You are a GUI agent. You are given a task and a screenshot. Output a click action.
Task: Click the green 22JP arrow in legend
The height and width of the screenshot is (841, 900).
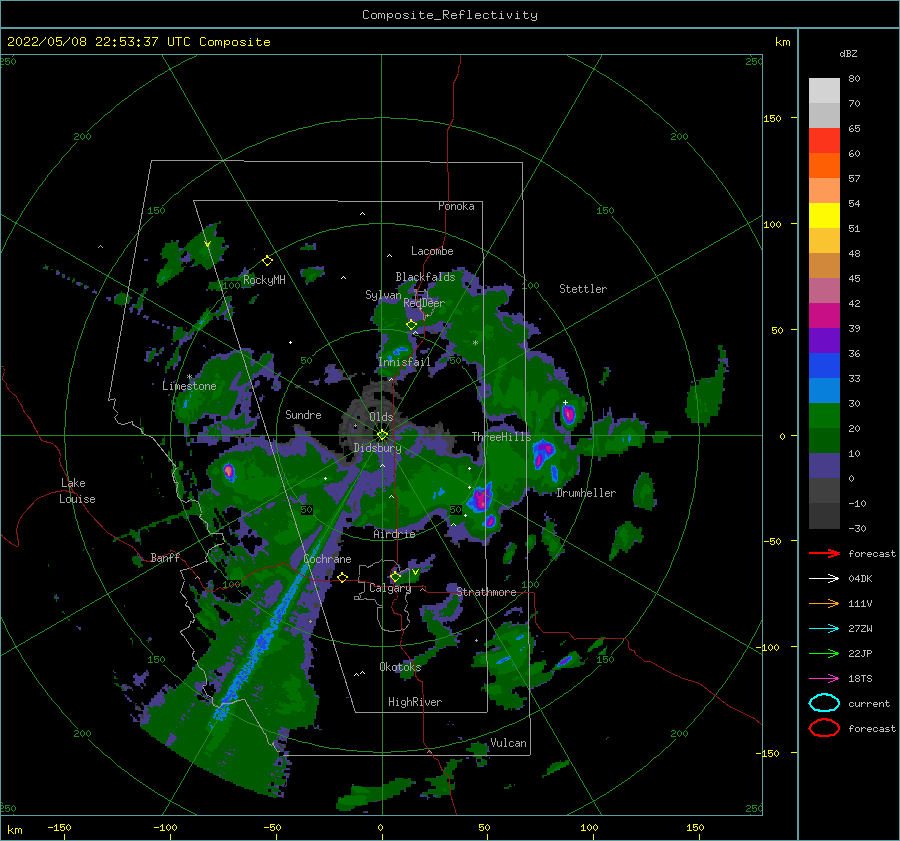(x=824, y=653)
